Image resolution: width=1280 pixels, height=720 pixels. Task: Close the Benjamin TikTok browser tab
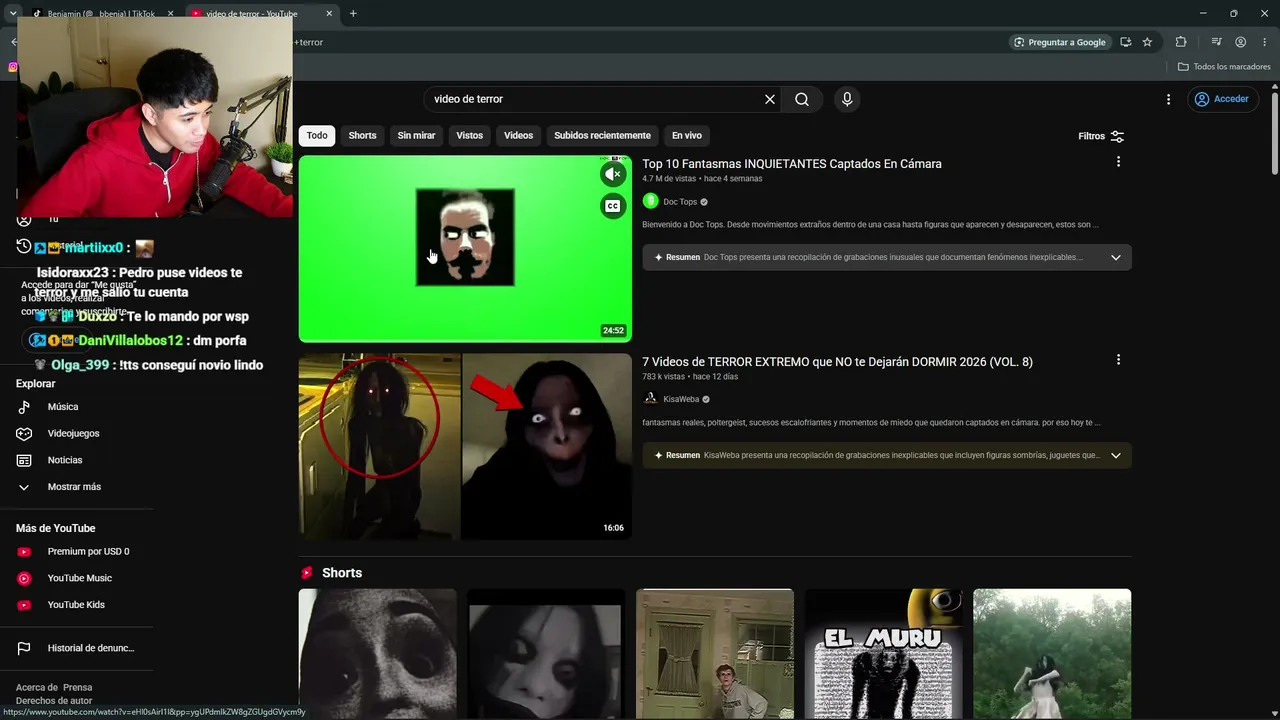[x=170, y=14]
